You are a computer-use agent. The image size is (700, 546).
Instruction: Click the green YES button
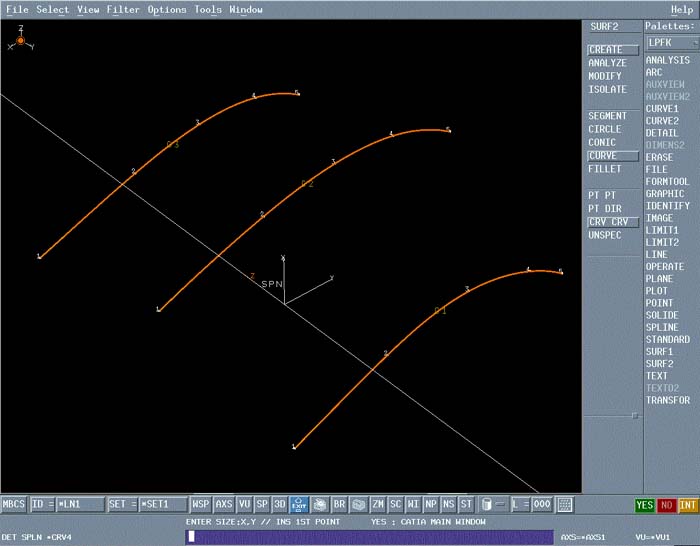click(644, 505)
